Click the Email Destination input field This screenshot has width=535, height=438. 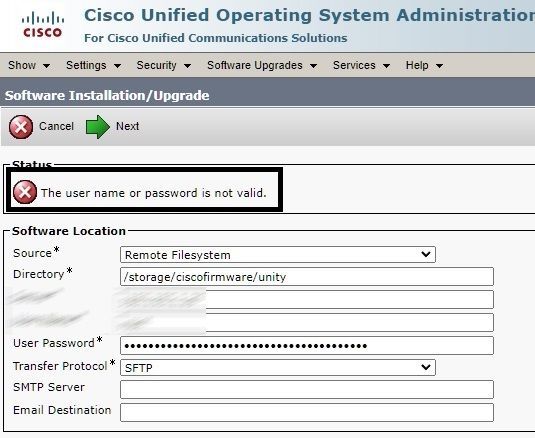[x=307, y=412]
